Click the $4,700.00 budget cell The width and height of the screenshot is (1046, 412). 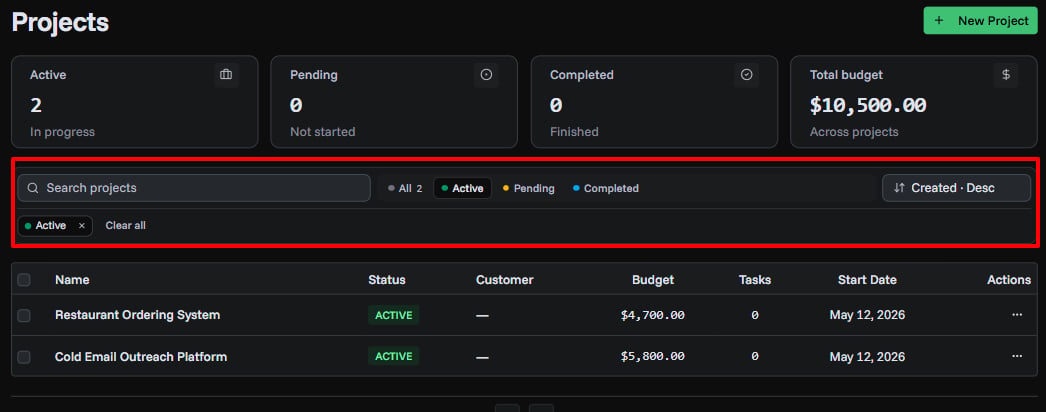click(652, 315)
